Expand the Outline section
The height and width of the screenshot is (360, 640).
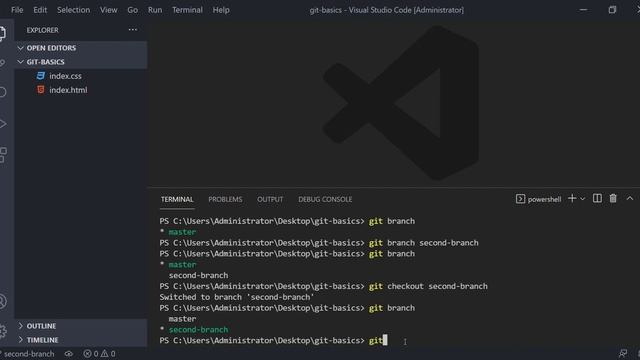20,326
